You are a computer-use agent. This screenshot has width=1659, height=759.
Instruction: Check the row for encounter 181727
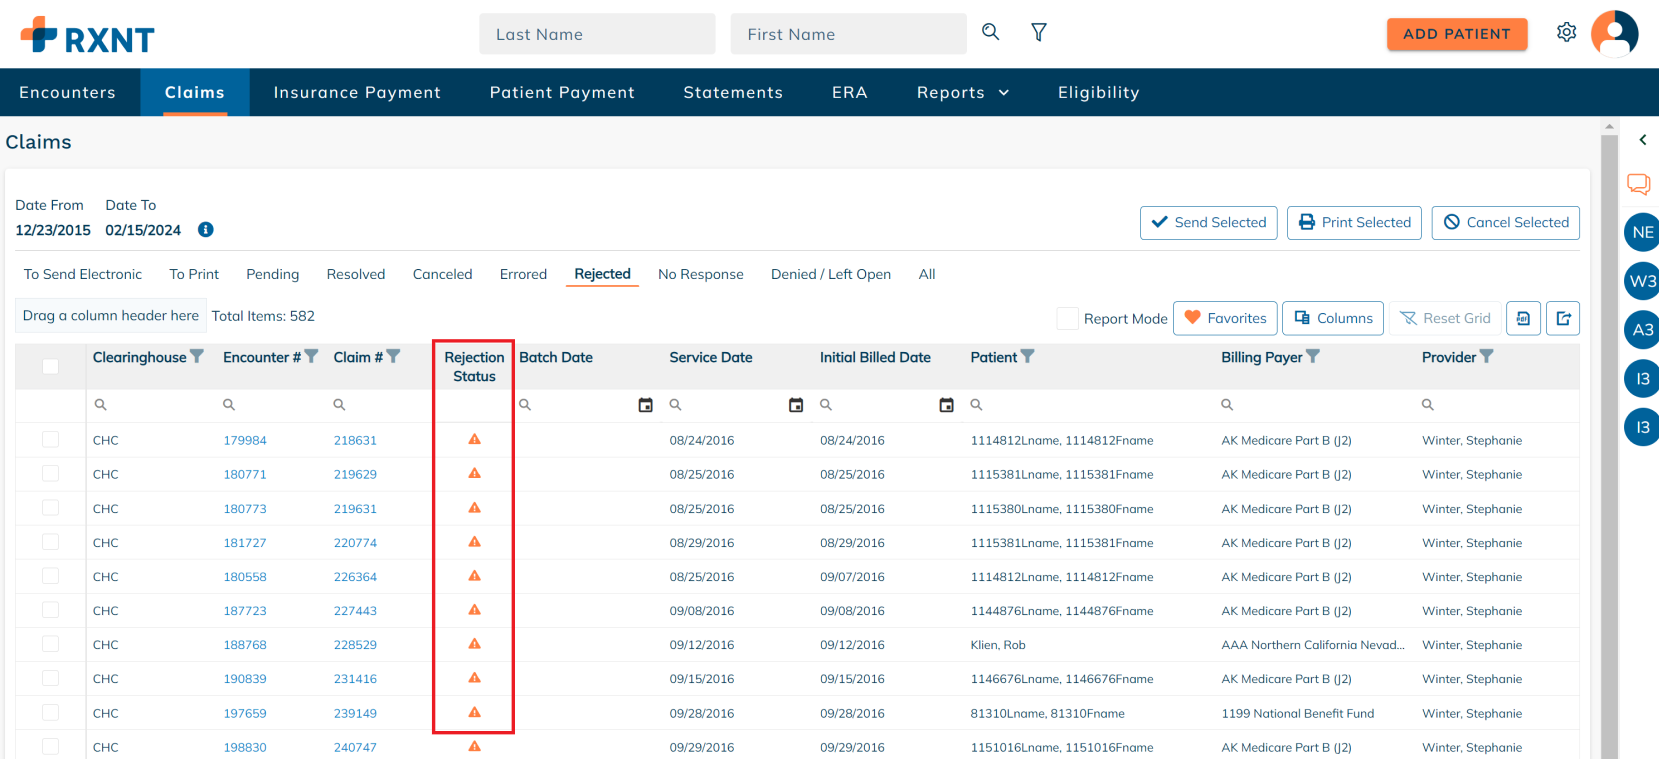[50, 542]
